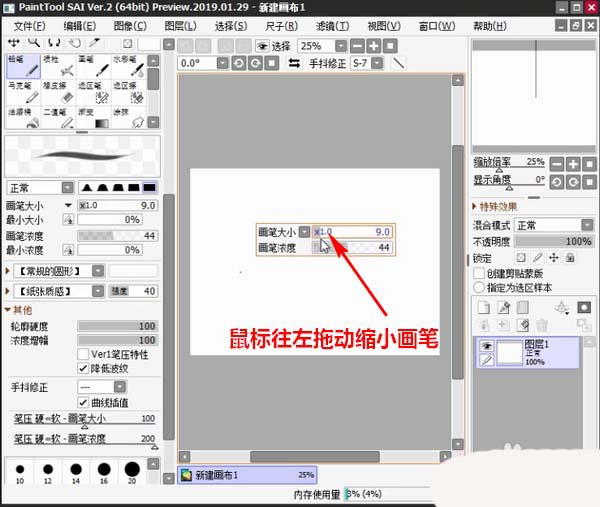Viewport: 600px width, 507px height.
Task: Click floating 画笔浓度 44 density slider
Action: coord(352,248)
